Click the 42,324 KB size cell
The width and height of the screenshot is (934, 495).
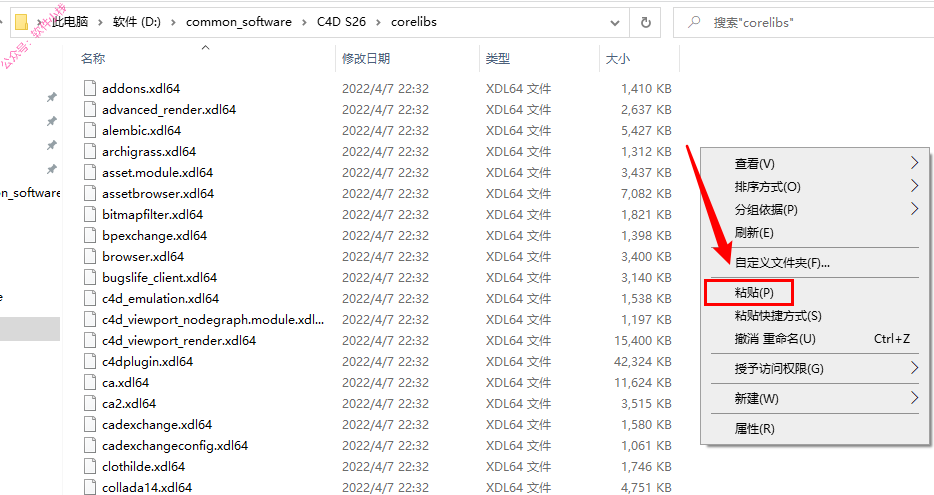coord(643,361)
